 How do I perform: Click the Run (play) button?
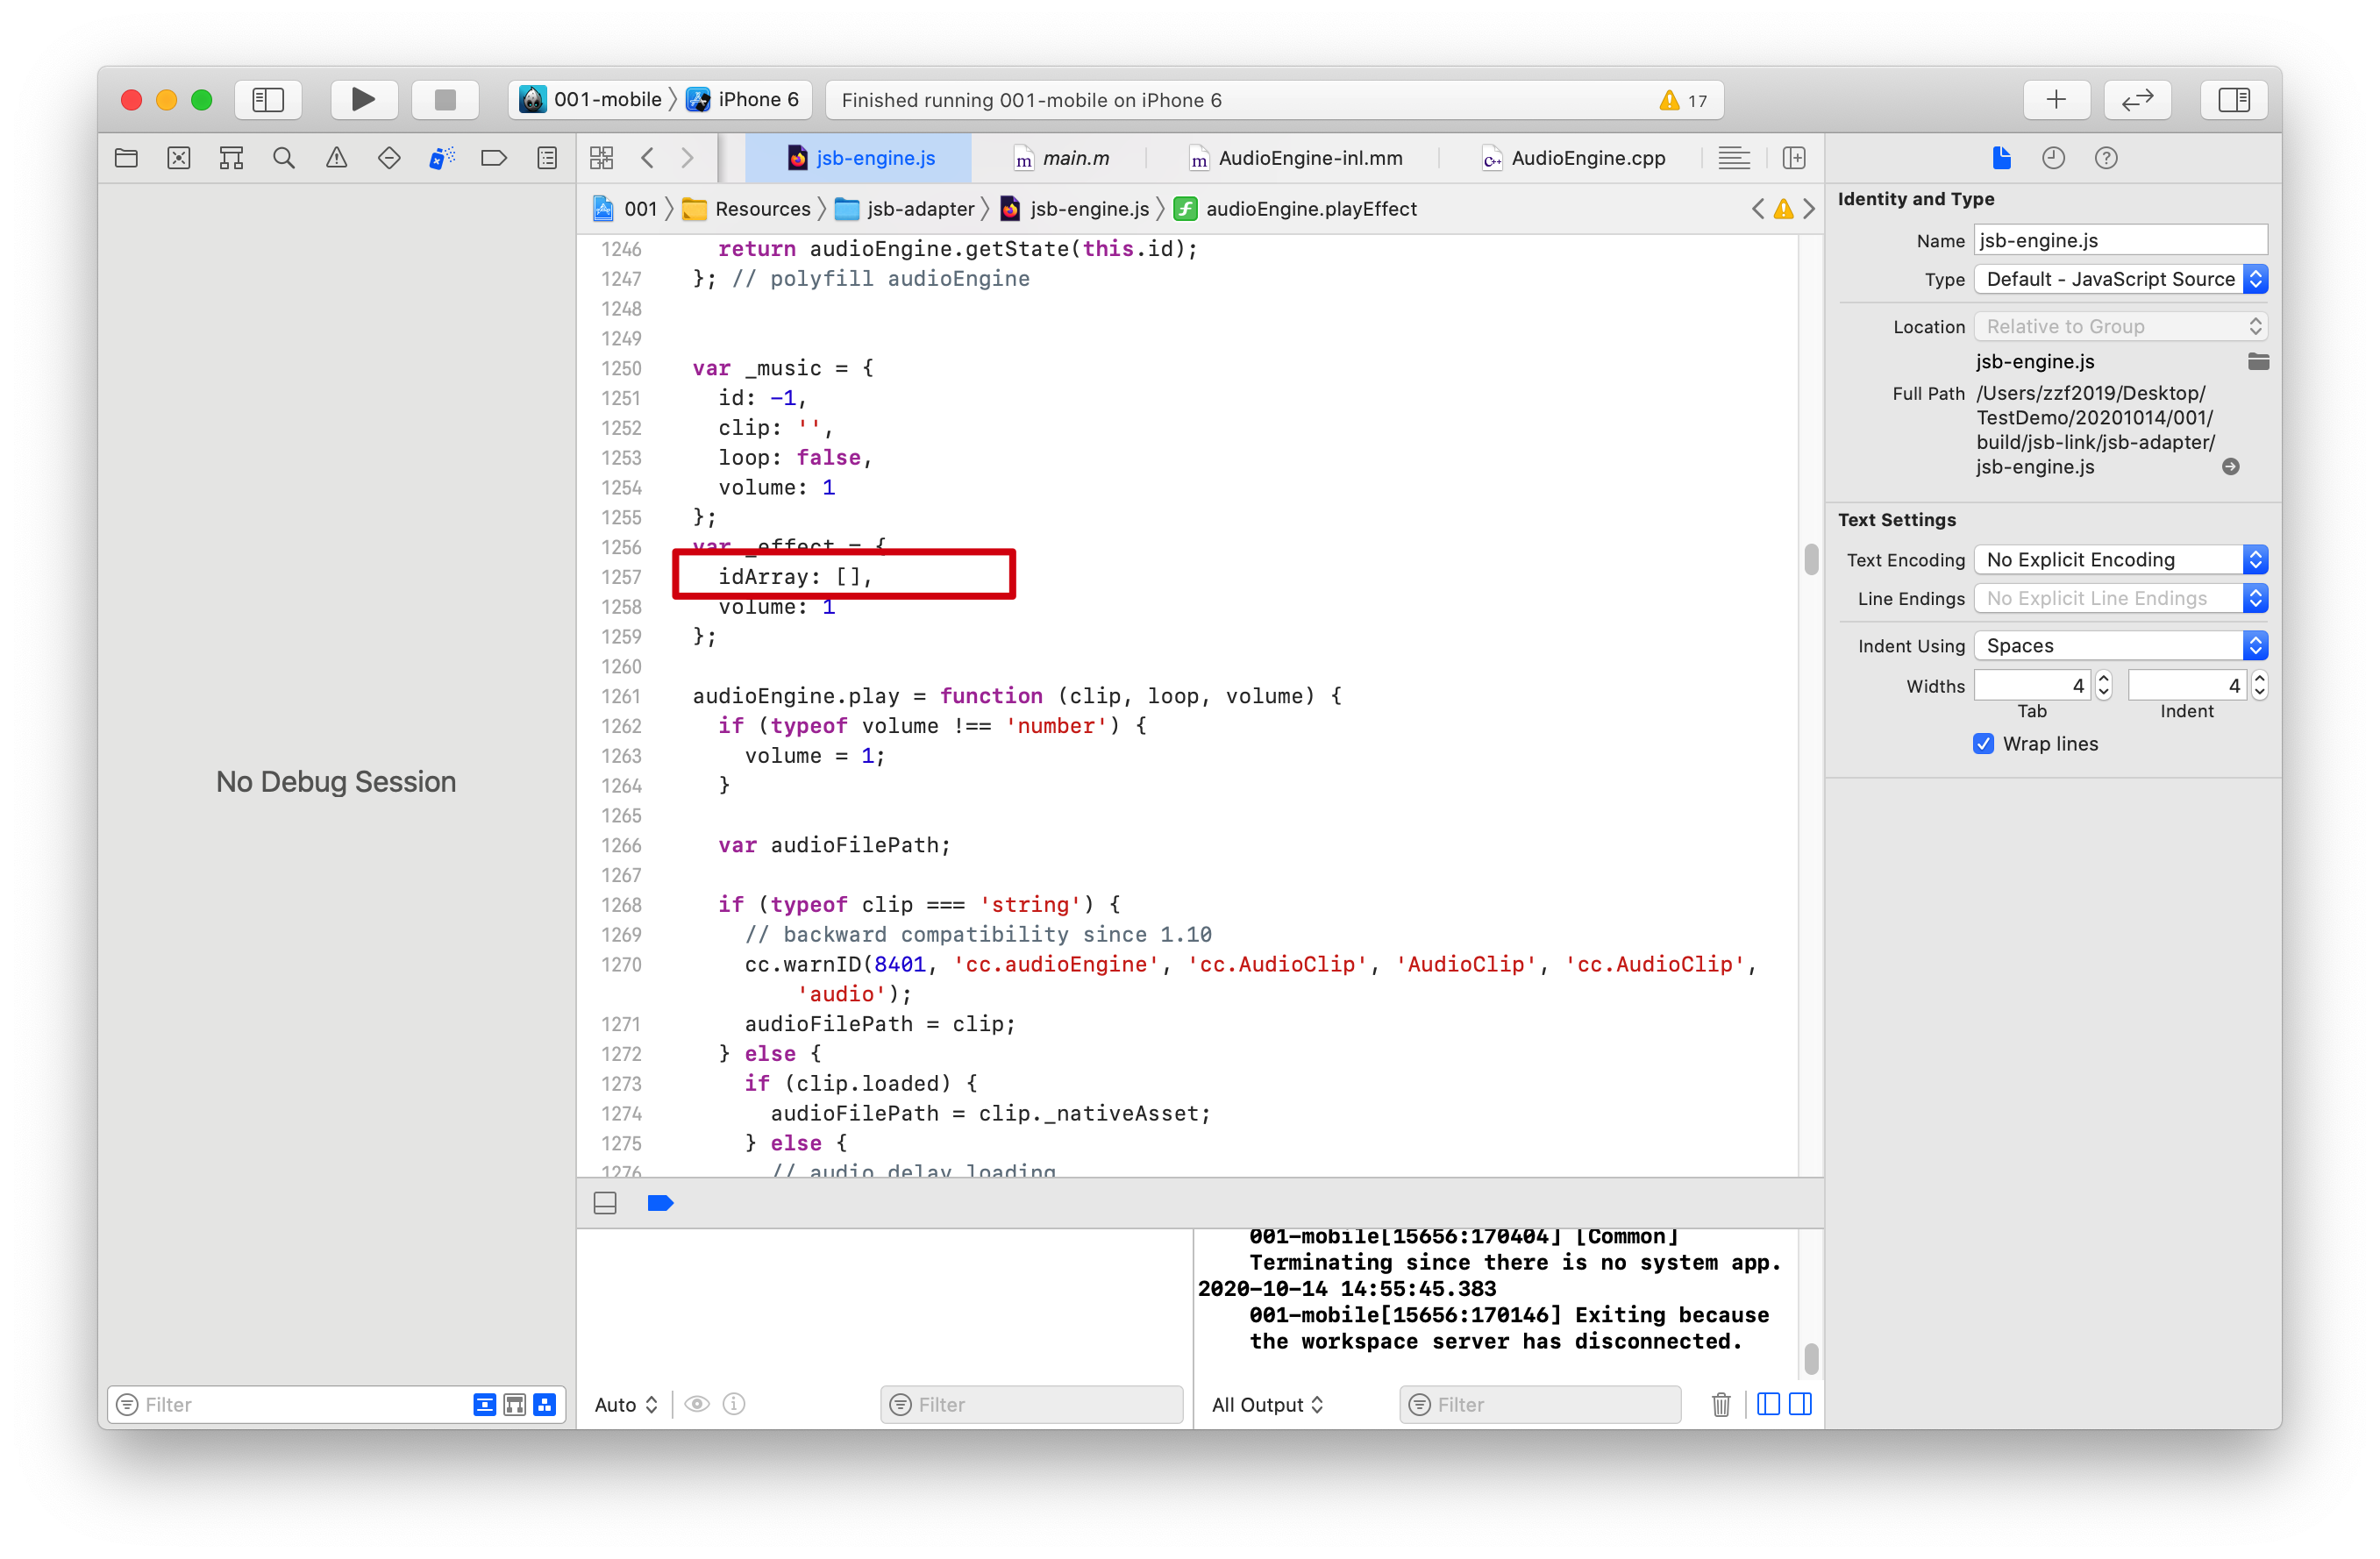(x=363, y=99)
